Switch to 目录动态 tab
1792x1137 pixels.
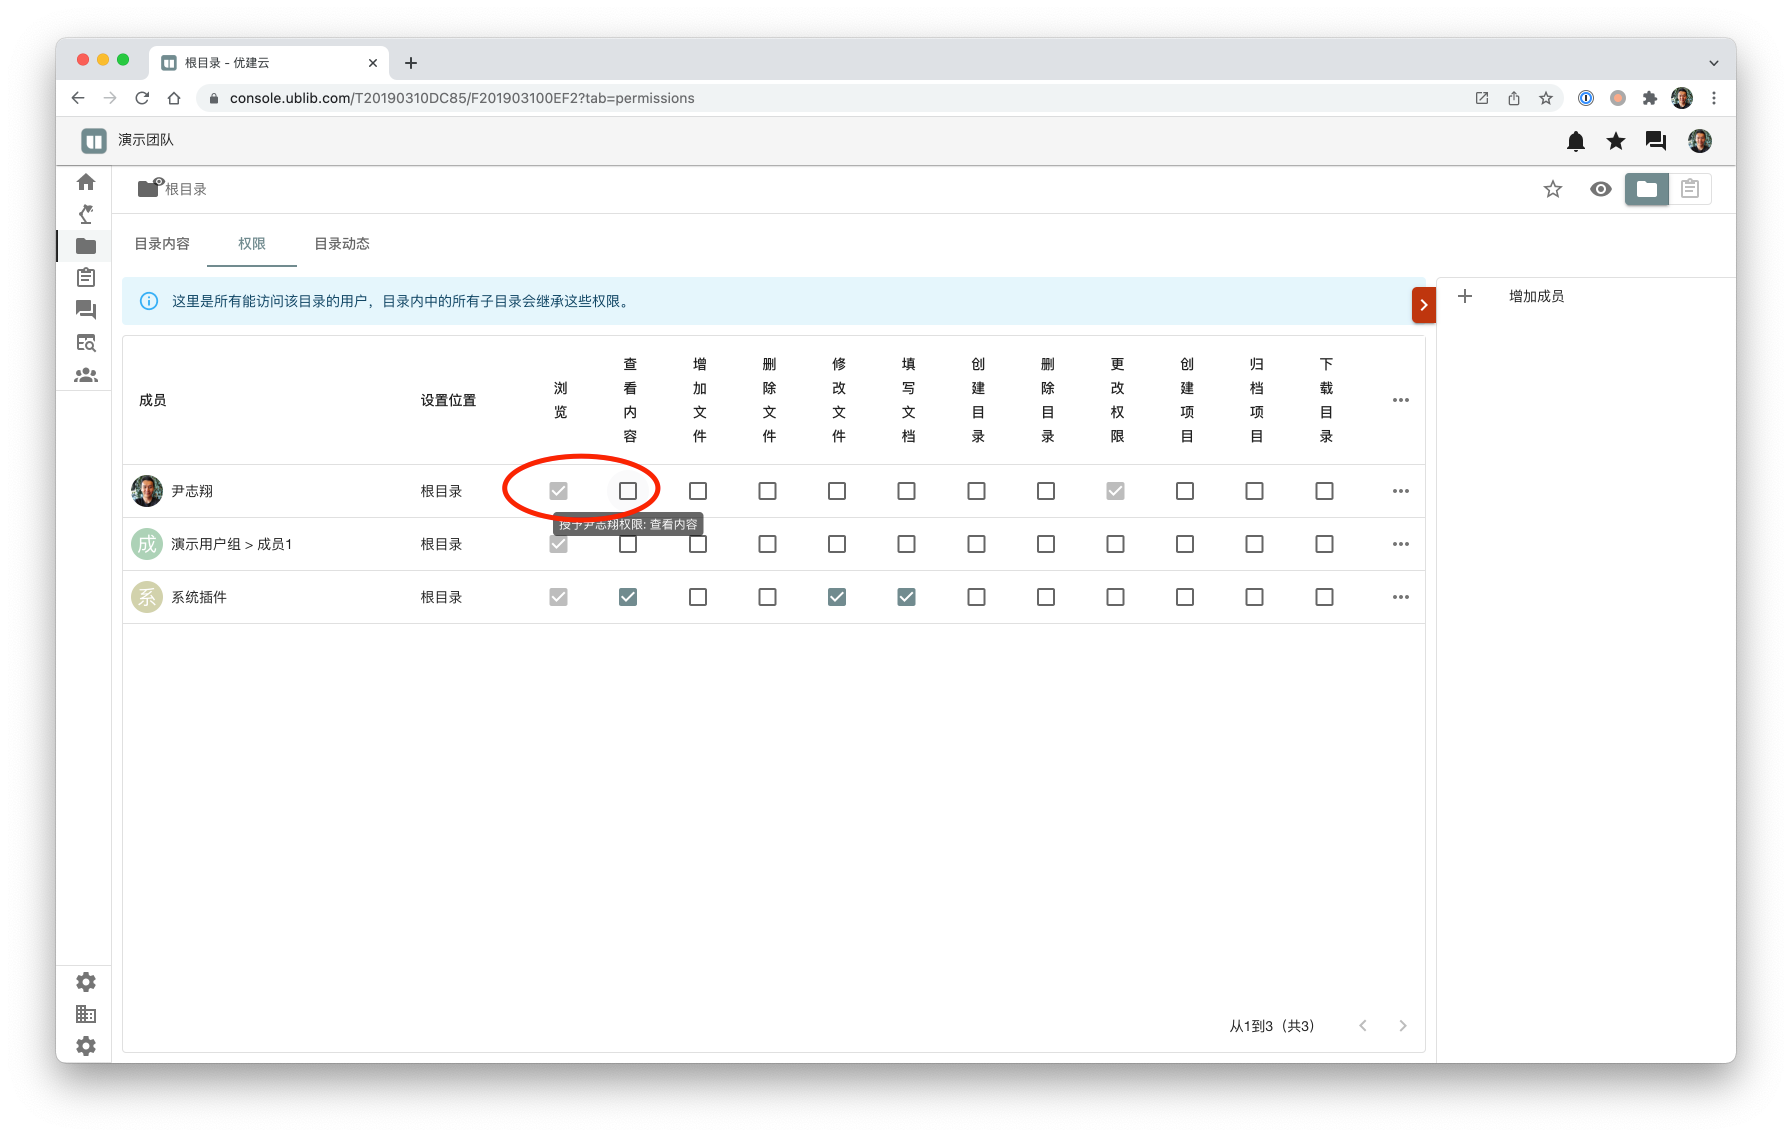342,244
